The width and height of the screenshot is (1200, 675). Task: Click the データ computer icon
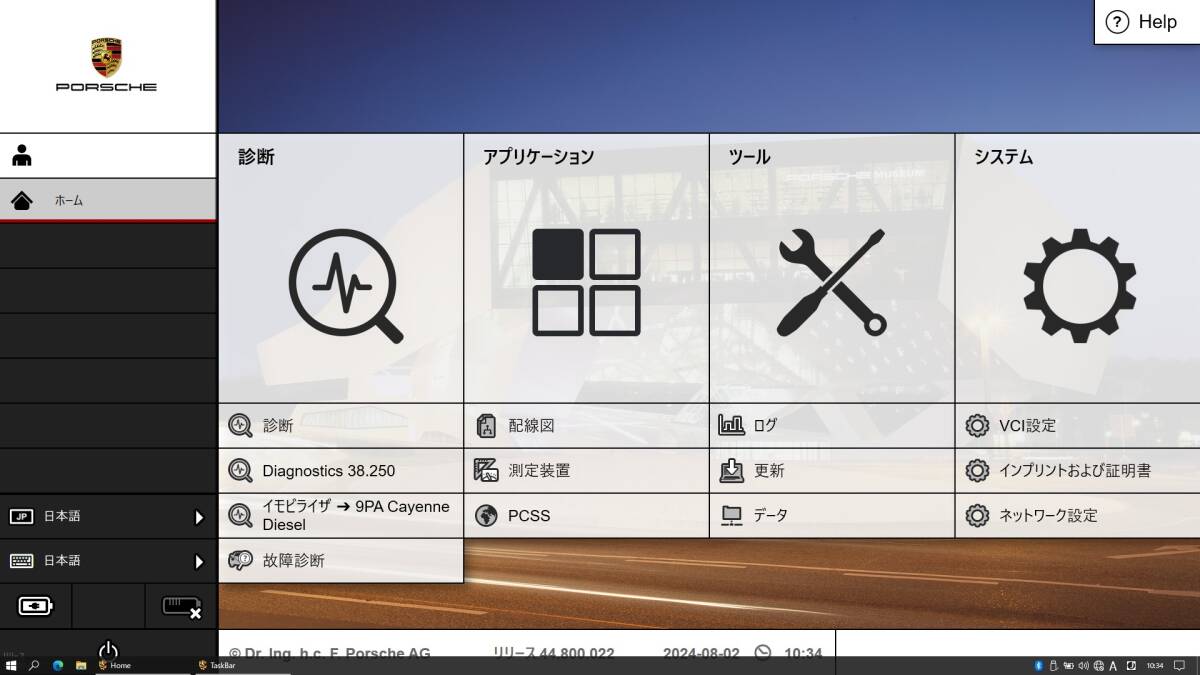click(x=732, y=515)
